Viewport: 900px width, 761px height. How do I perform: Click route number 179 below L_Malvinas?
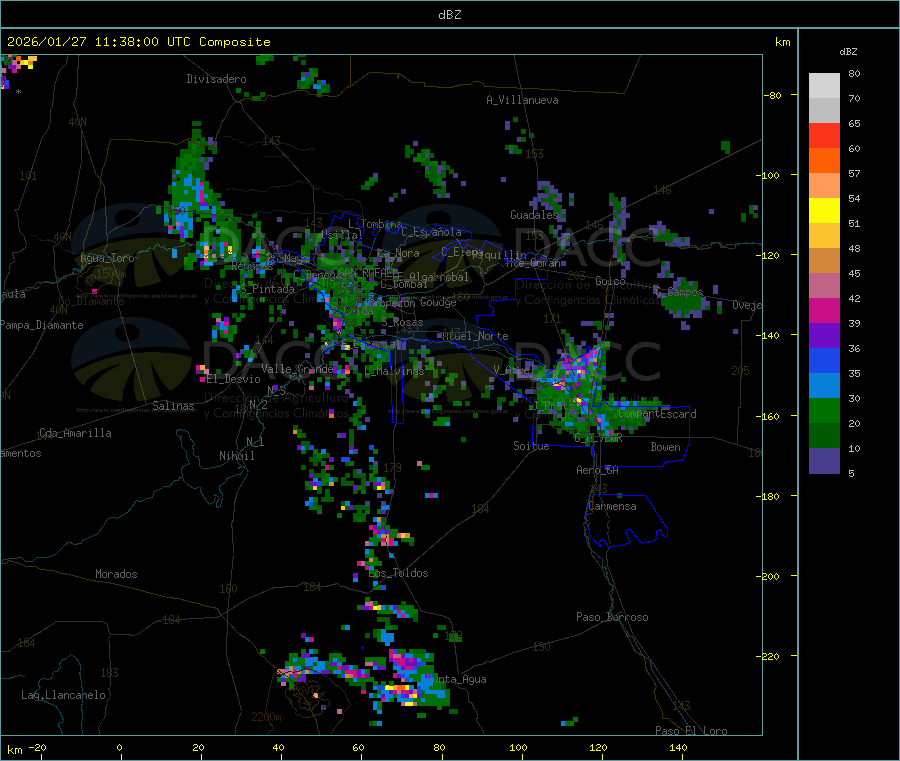tap(392, 468)
